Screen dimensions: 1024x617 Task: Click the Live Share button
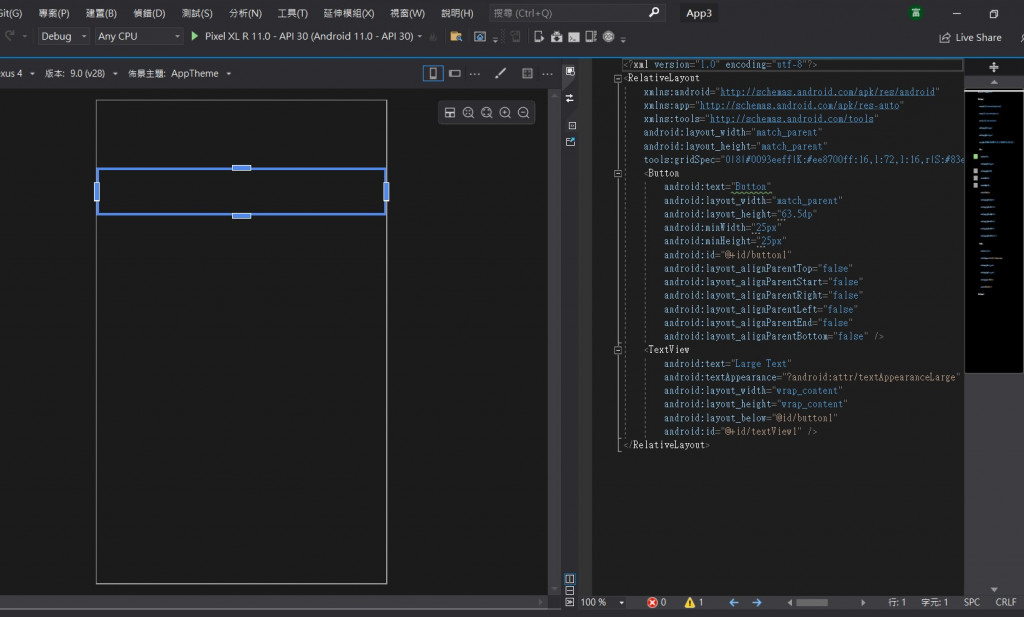tap(970, 37)
